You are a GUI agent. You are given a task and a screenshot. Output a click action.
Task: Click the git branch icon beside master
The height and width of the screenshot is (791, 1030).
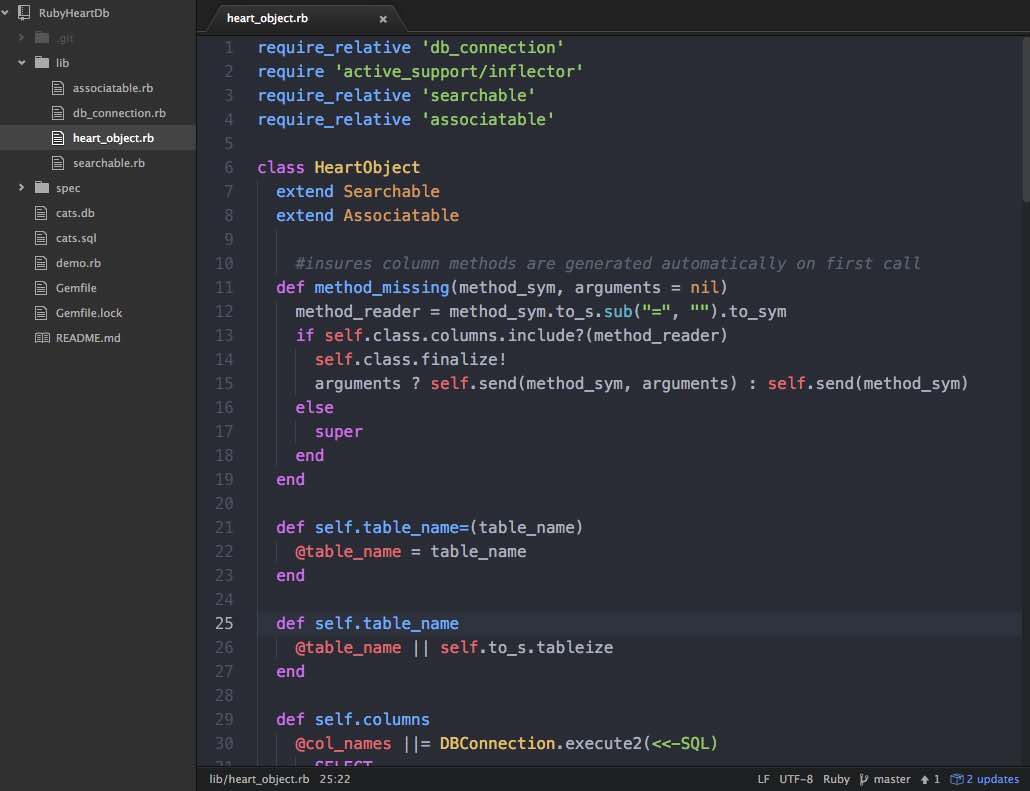click(x=862, y=779)
